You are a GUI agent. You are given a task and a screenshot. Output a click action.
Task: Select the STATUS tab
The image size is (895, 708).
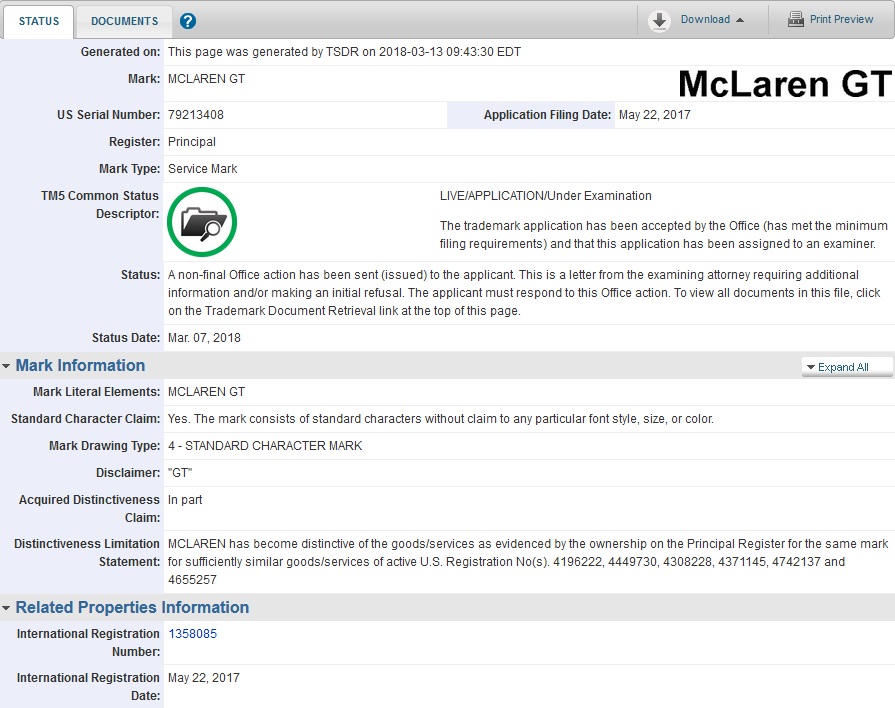click(x=38, y=20)
